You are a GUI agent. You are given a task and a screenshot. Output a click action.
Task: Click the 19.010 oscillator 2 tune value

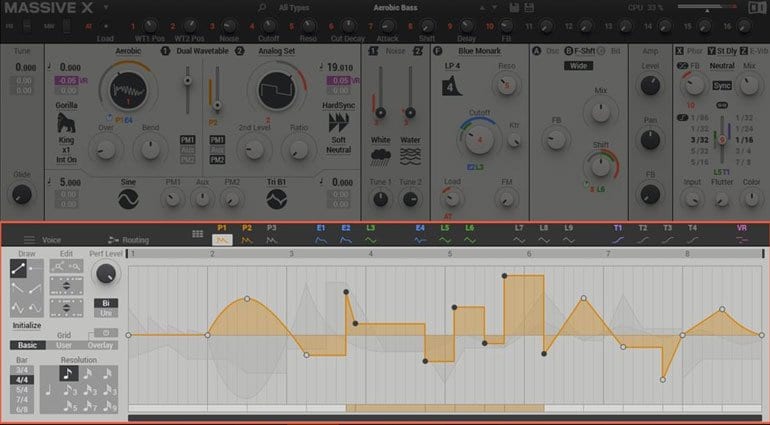(339, 67)
